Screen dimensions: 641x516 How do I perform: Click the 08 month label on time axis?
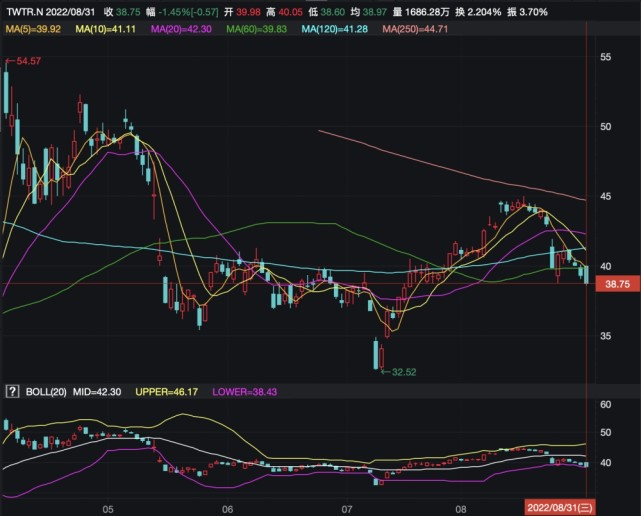[461, 508]
